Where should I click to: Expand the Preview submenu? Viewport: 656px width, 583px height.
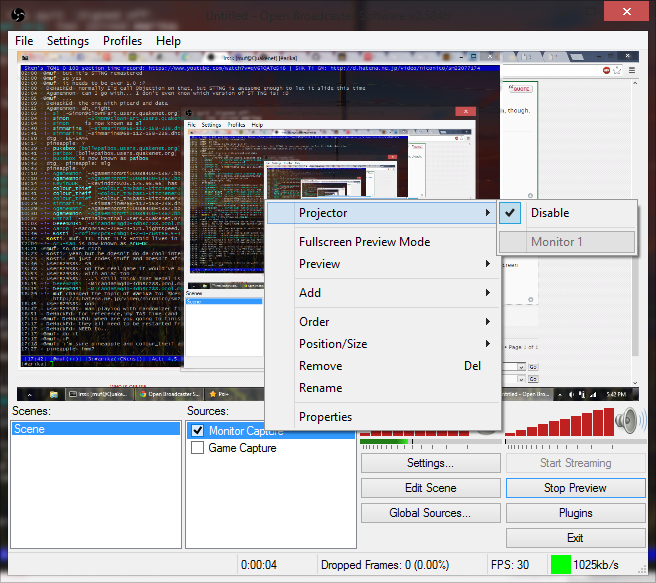(x=383, y=264)
